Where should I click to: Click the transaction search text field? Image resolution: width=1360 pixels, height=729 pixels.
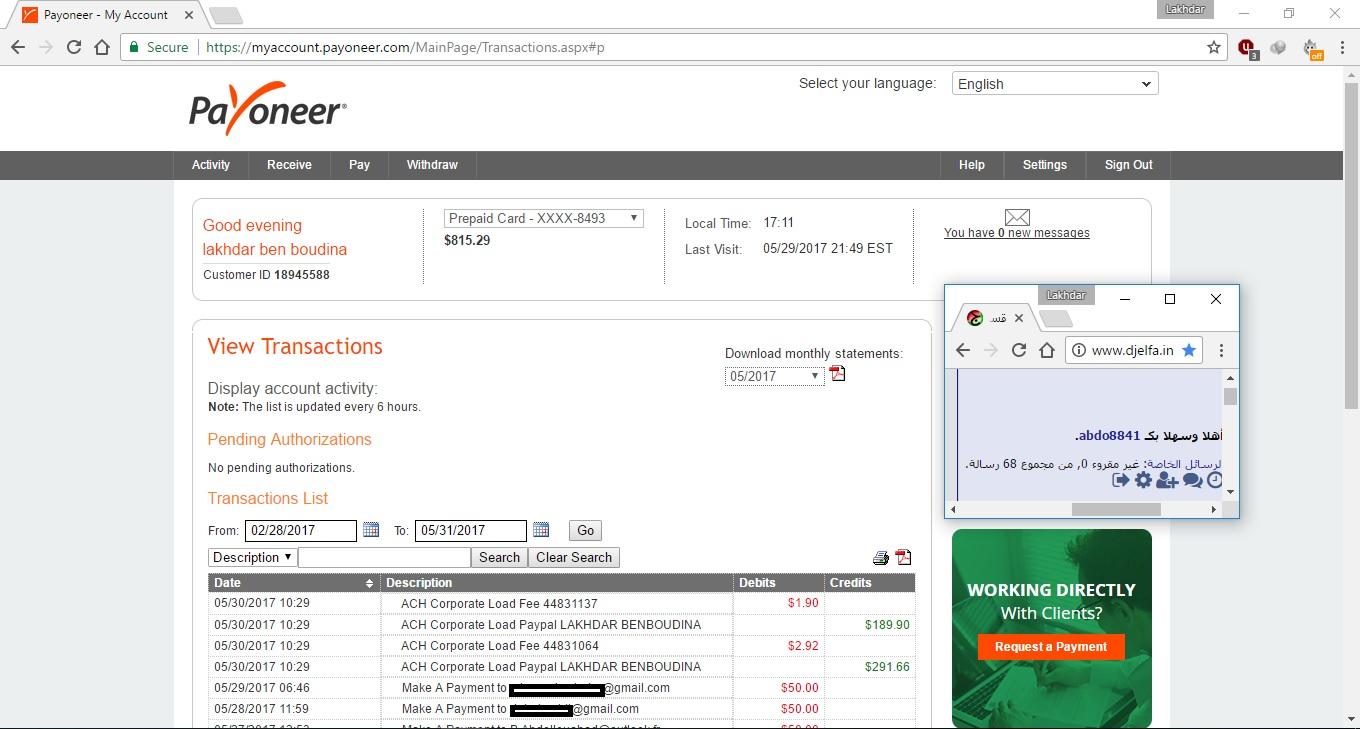(384, 557)
